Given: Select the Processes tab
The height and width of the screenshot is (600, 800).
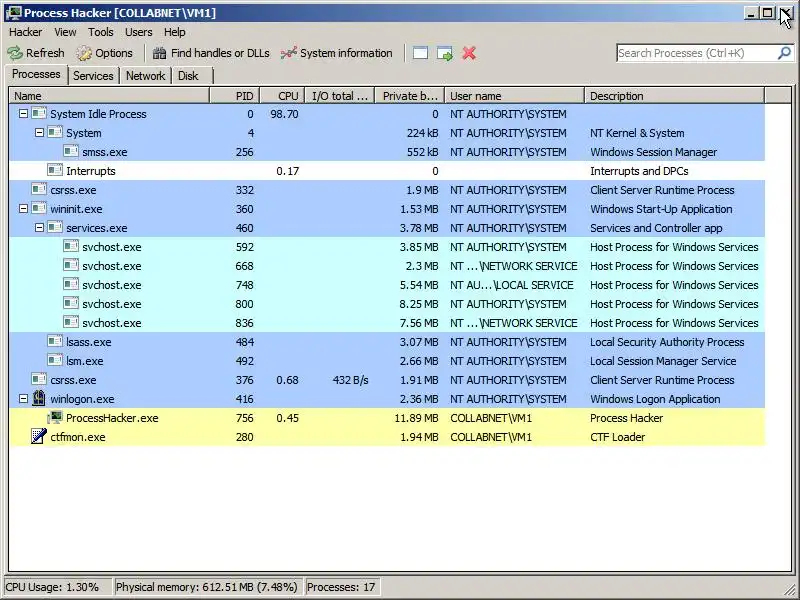Looking at the screenshot, I should (x=36, y=74).
